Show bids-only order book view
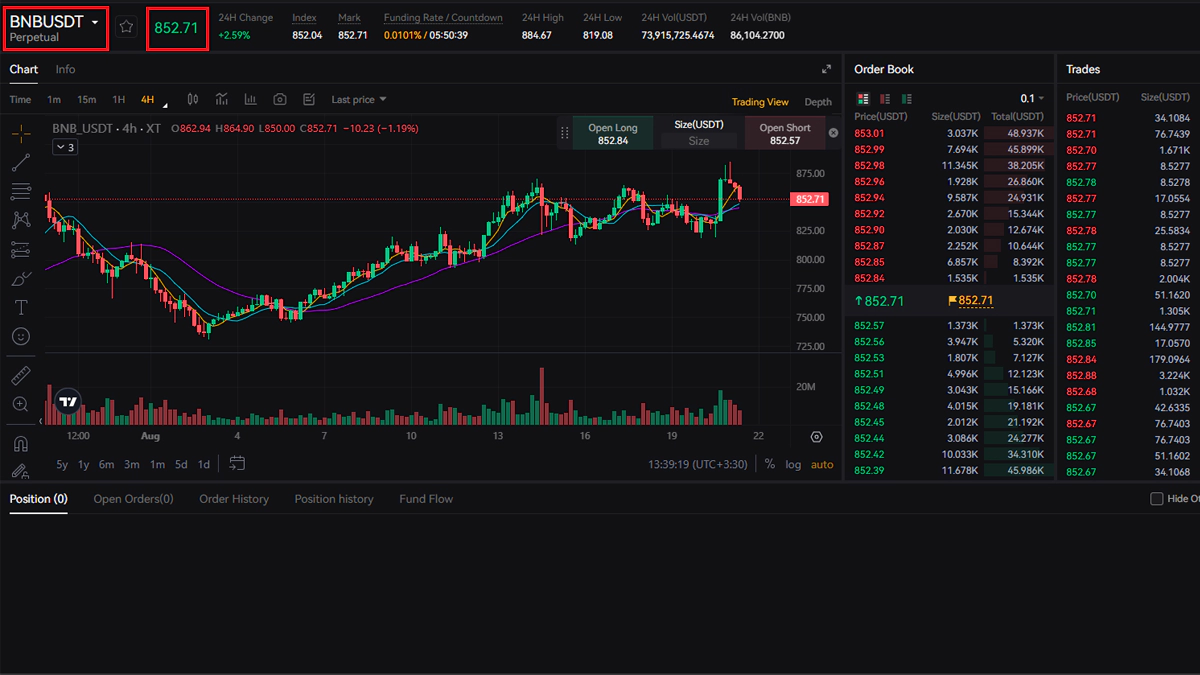The width and height of the screenshot is (1200, 675). point(907,98)
